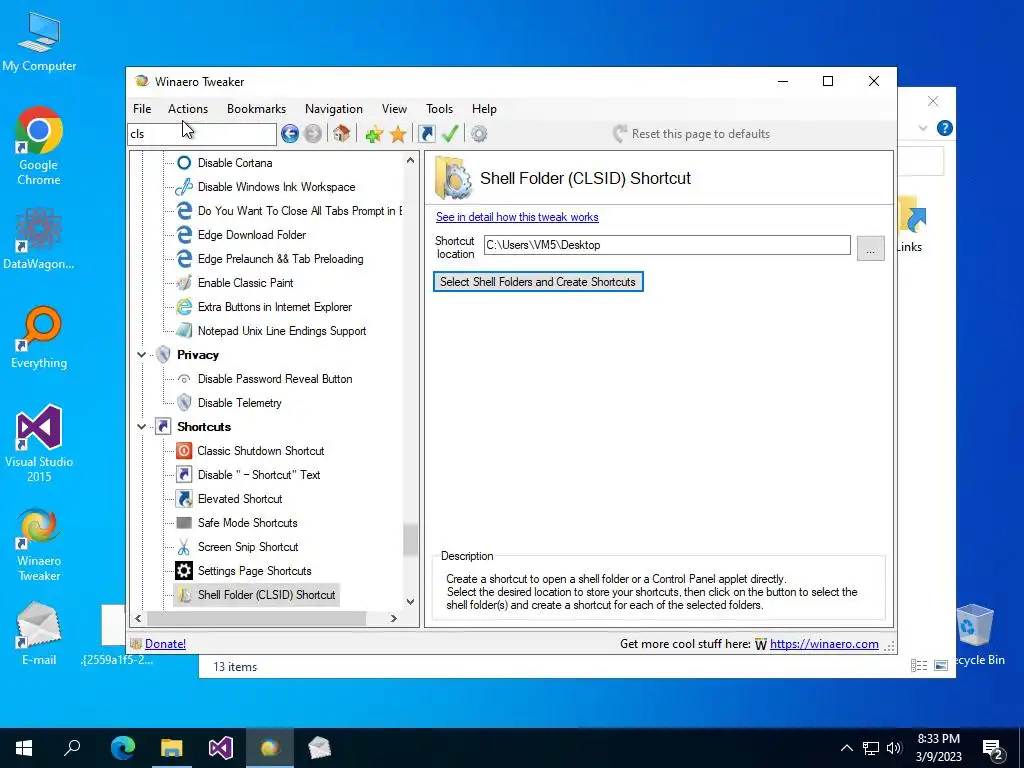Go back with the blue Back arrow
Viewport: 1024px width, 768px height.
pos(290,134)
